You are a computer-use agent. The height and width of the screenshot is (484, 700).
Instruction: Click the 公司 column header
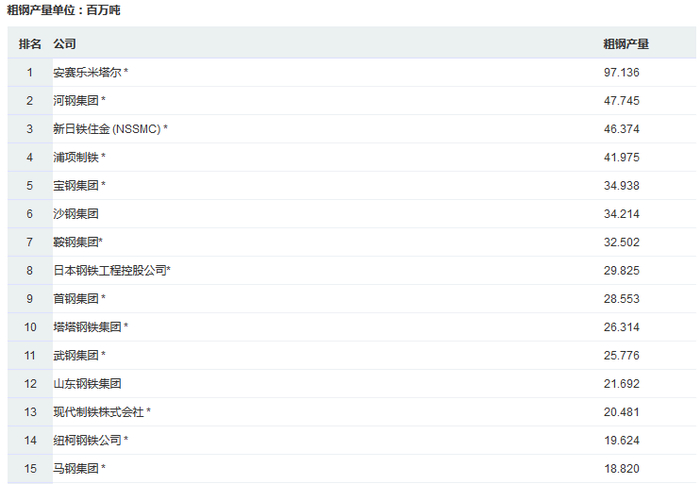click(x=65, y=44)
